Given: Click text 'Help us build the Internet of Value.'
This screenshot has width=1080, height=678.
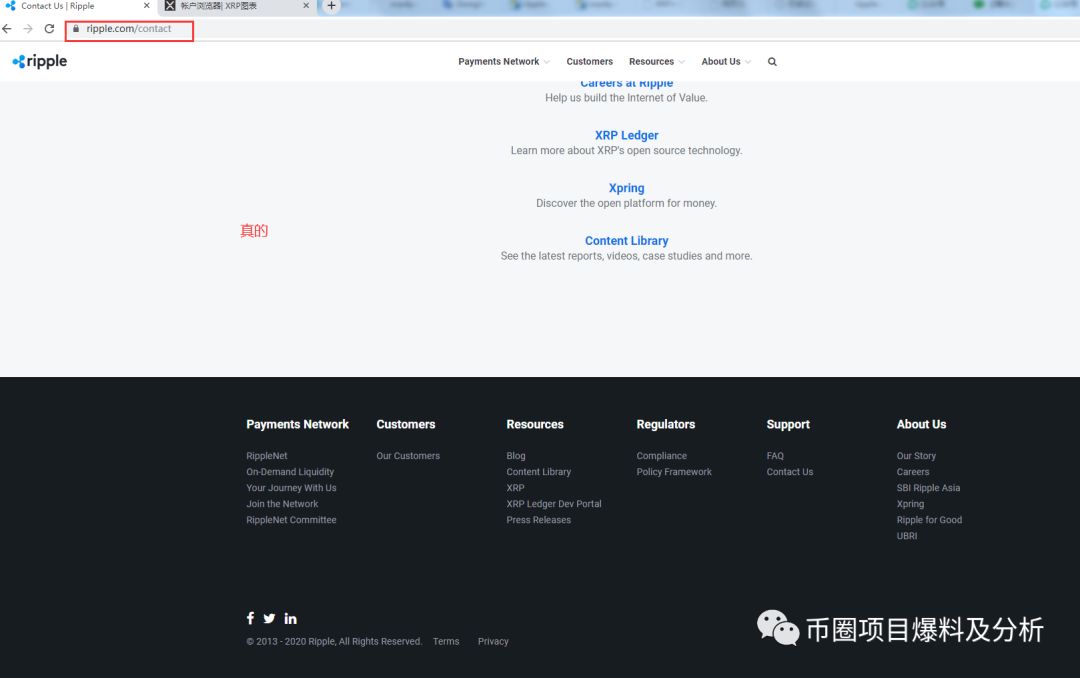Looking at the screenshot, I should point(626,98).
